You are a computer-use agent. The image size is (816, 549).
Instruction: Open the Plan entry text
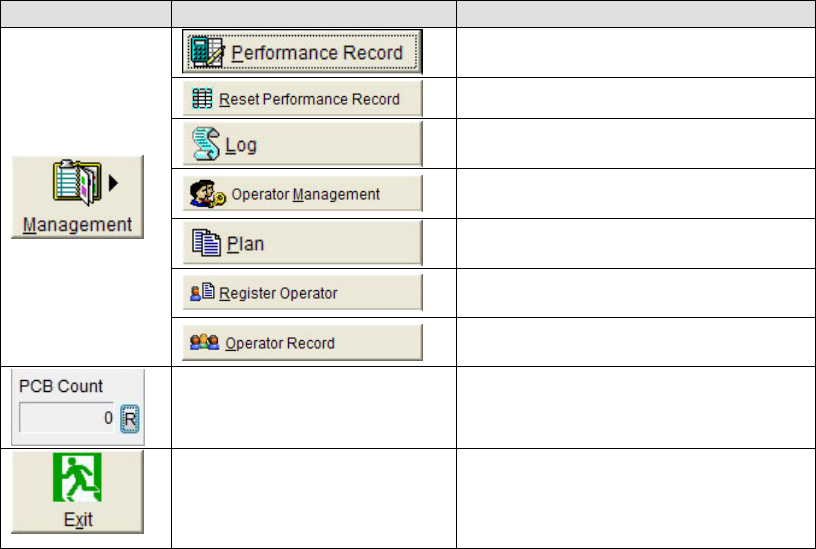(x=245, y=244)
